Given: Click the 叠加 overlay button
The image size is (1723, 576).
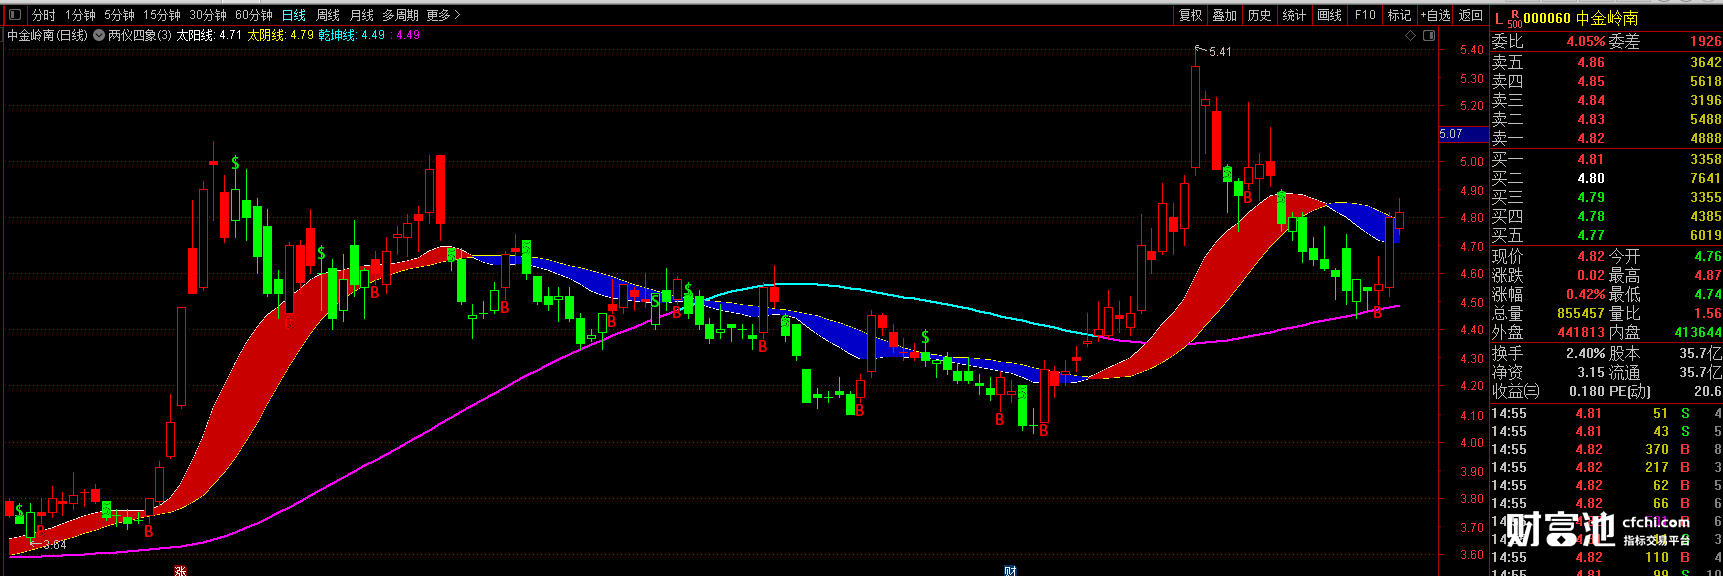Looking at the screenshot, I should point(1225,15).
